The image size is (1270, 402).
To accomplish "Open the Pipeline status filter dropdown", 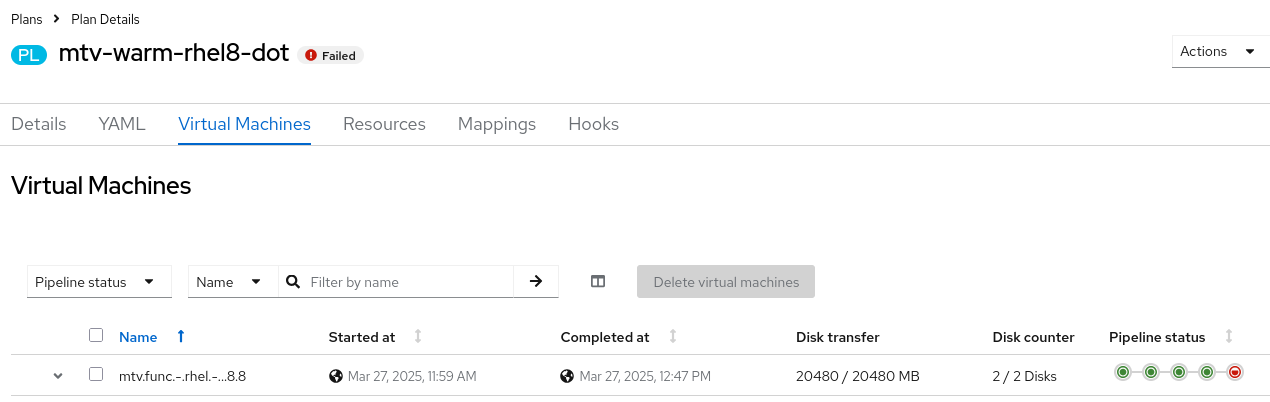I will [x=99, y=282].
